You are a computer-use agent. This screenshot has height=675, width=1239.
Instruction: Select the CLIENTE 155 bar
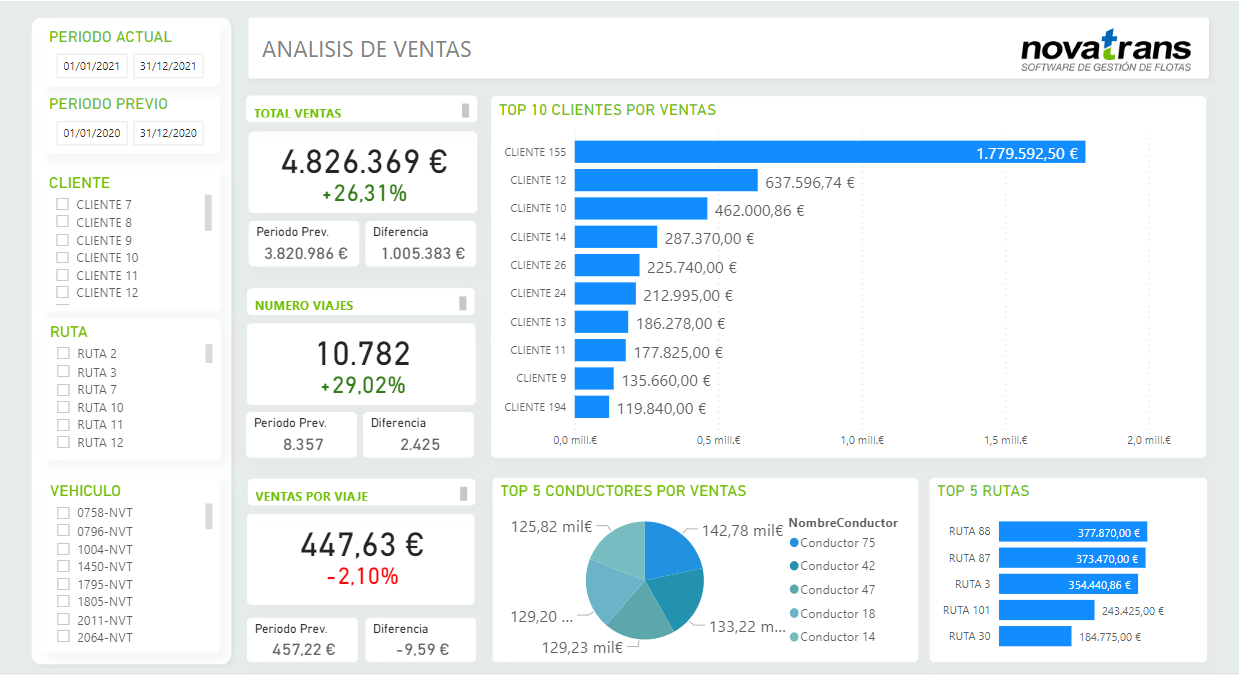[x=829, y=152]
